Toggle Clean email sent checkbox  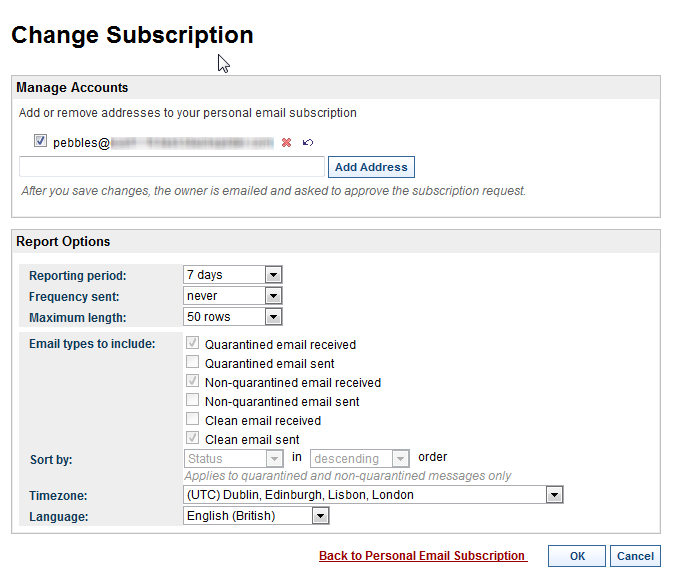[x=193, y=438]
